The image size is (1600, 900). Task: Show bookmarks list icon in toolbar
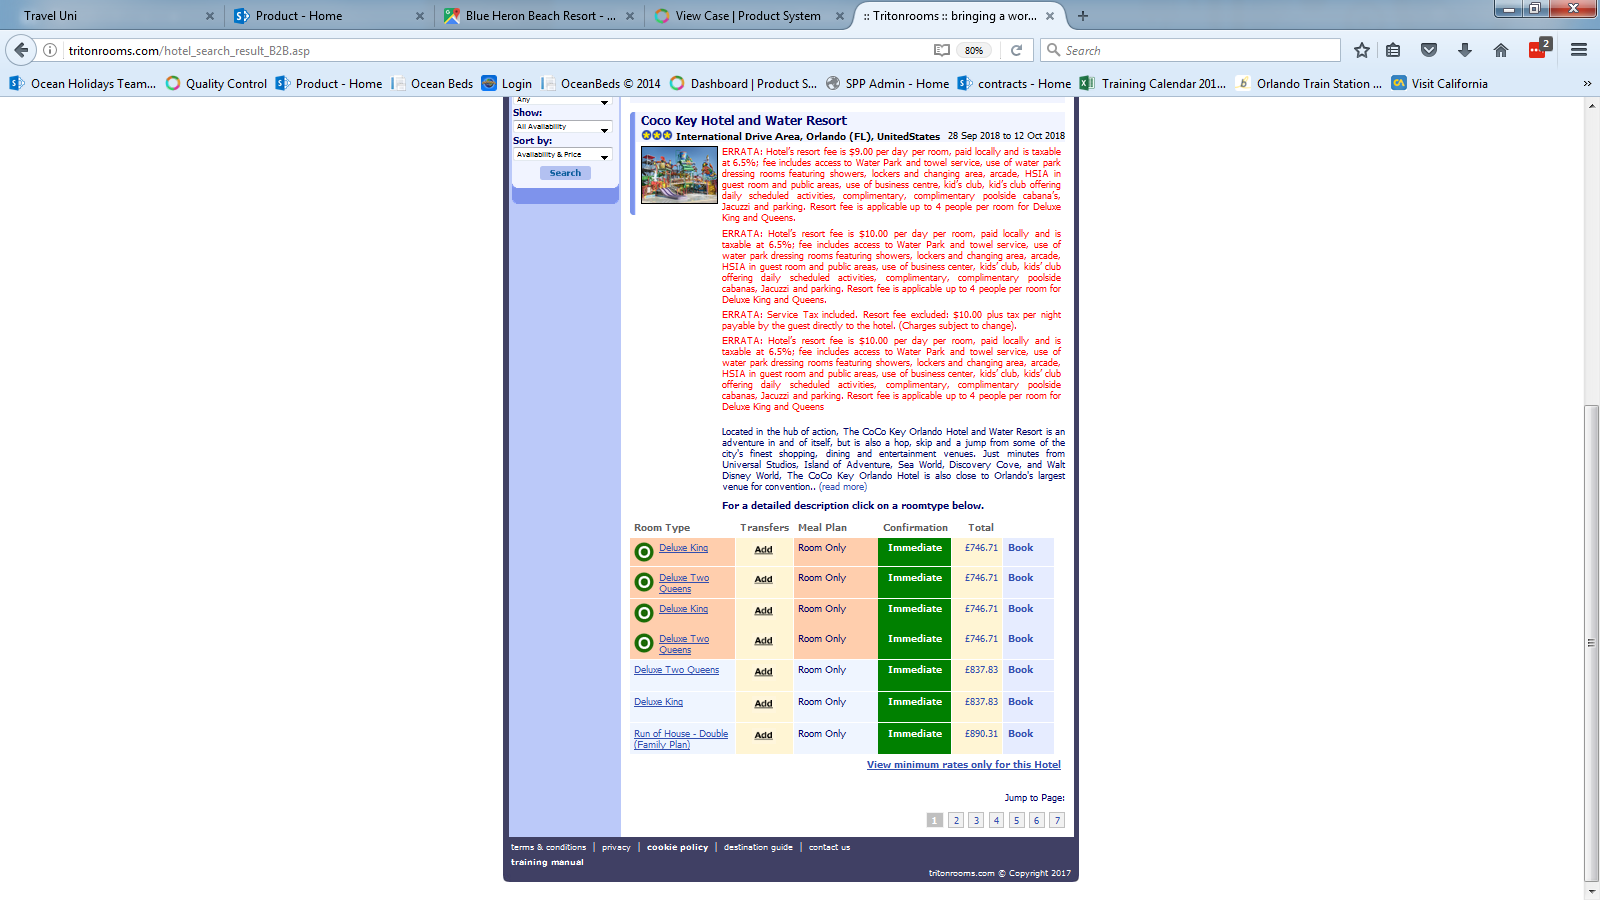(1393, 50)
